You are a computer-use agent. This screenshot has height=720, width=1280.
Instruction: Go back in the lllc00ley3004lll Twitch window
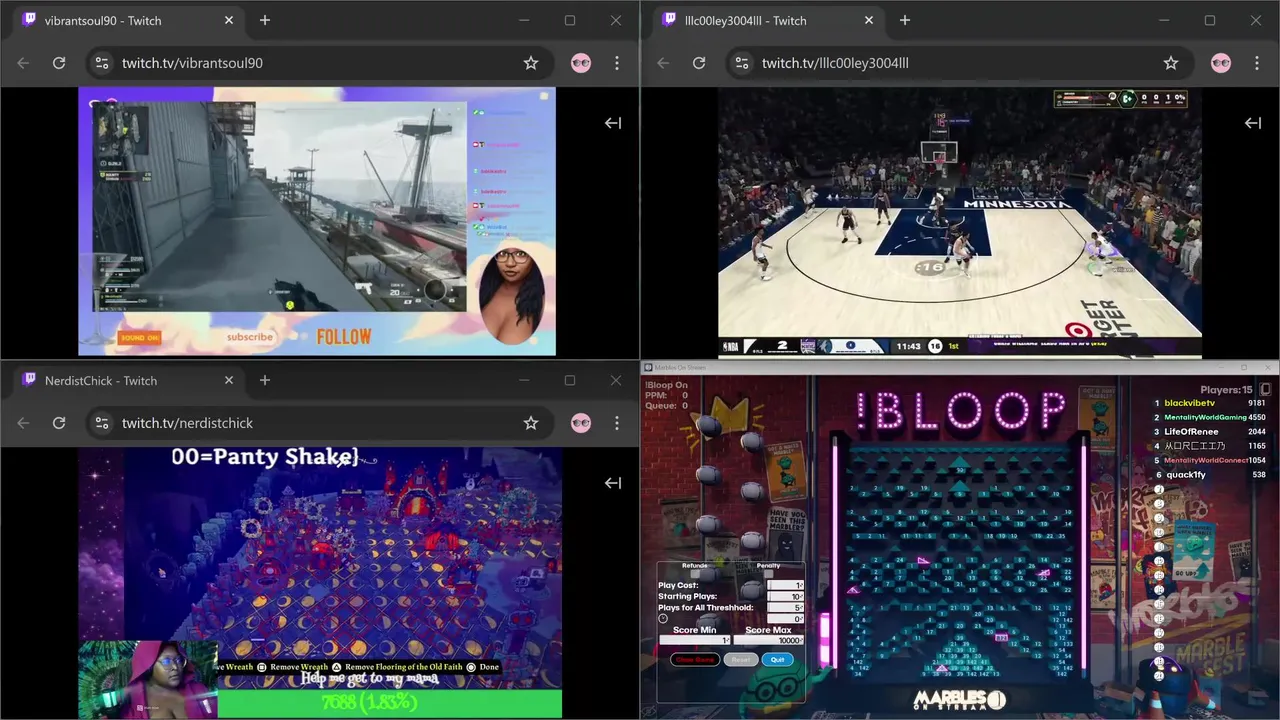click(x=663, y=63)
